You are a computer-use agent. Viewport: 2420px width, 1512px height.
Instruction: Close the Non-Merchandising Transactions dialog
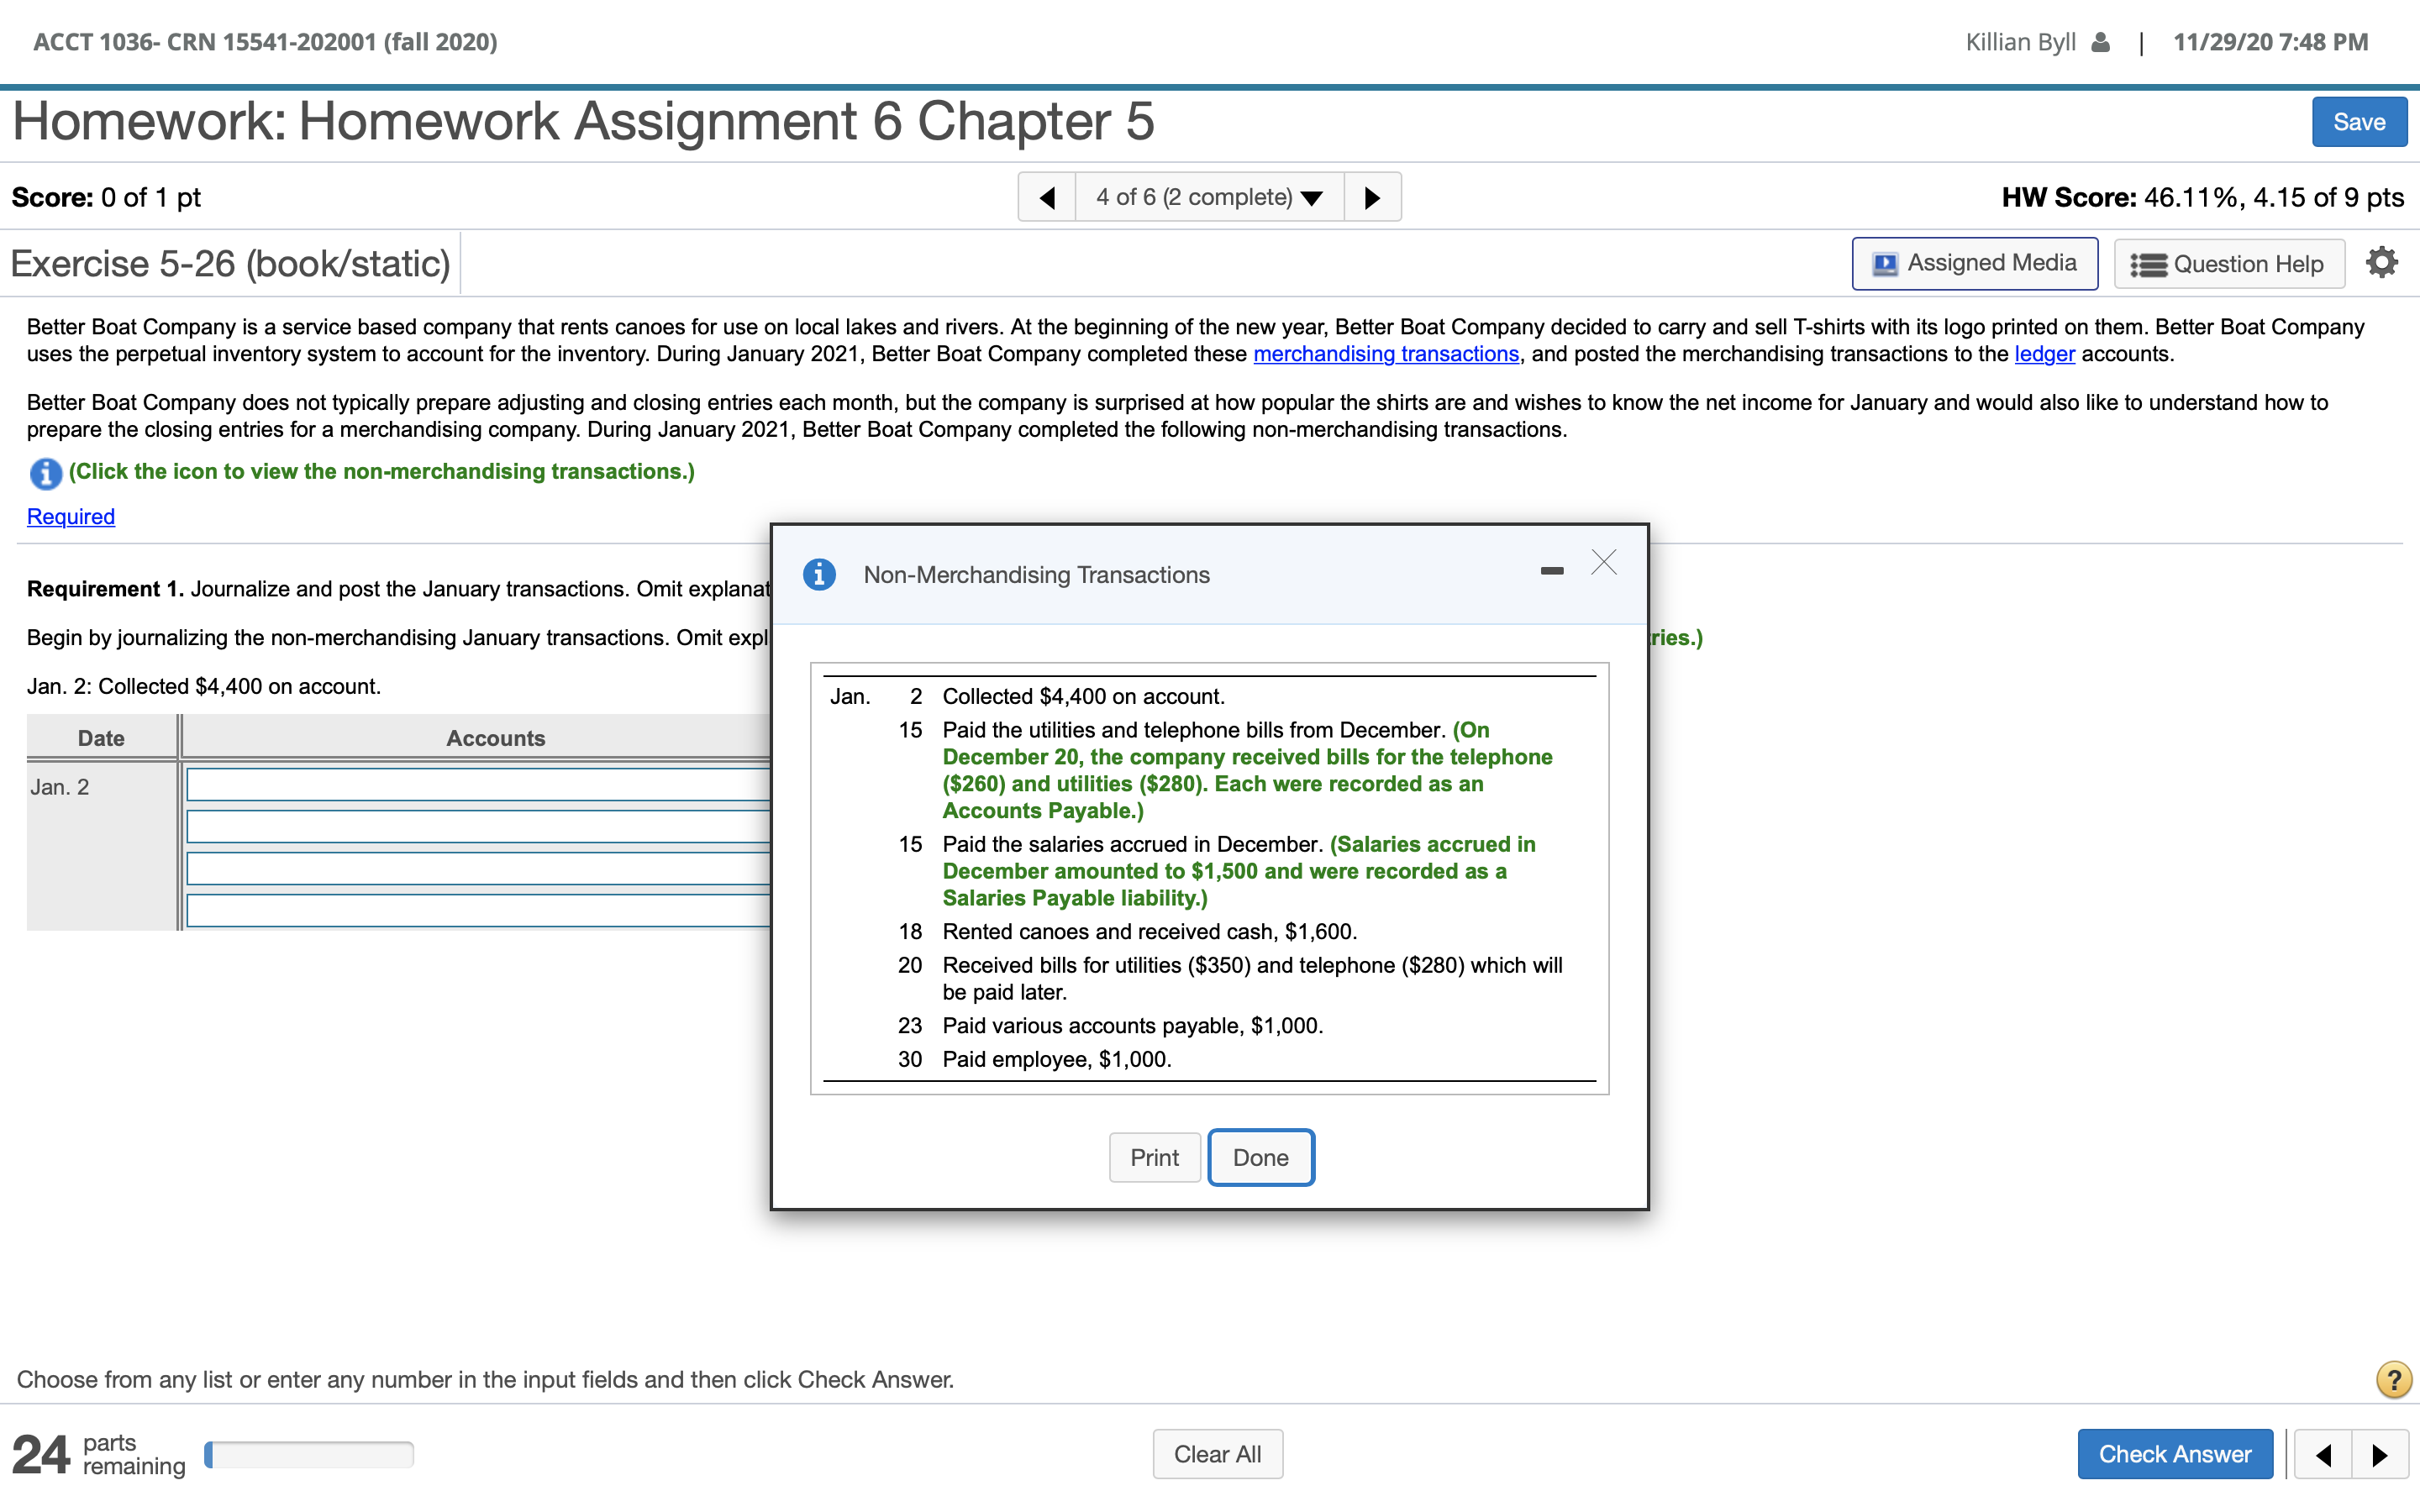coord(1603,563)
